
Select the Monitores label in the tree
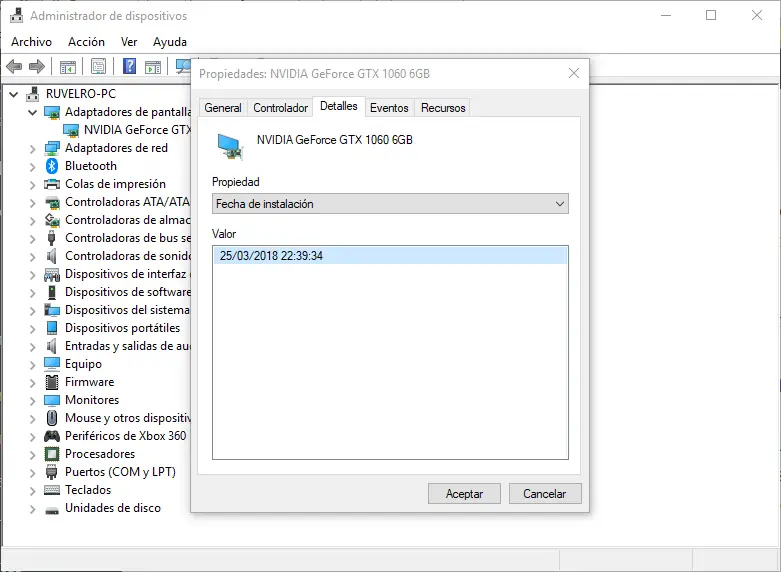92,400
